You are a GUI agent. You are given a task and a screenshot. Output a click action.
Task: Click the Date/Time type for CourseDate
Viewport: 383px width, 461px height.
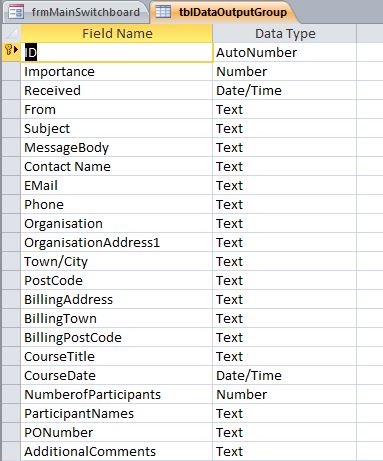pos(284,375)
